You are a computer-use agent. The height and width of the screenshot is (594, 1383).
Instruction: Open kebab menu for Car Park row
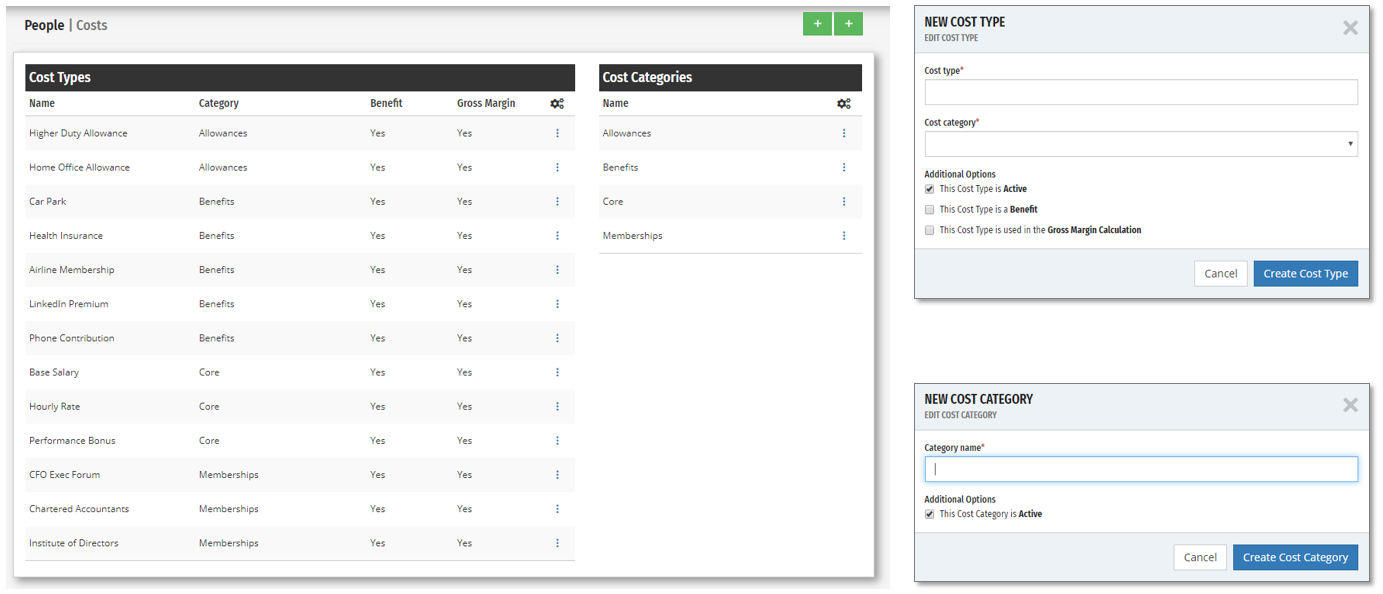pos(557,201)
